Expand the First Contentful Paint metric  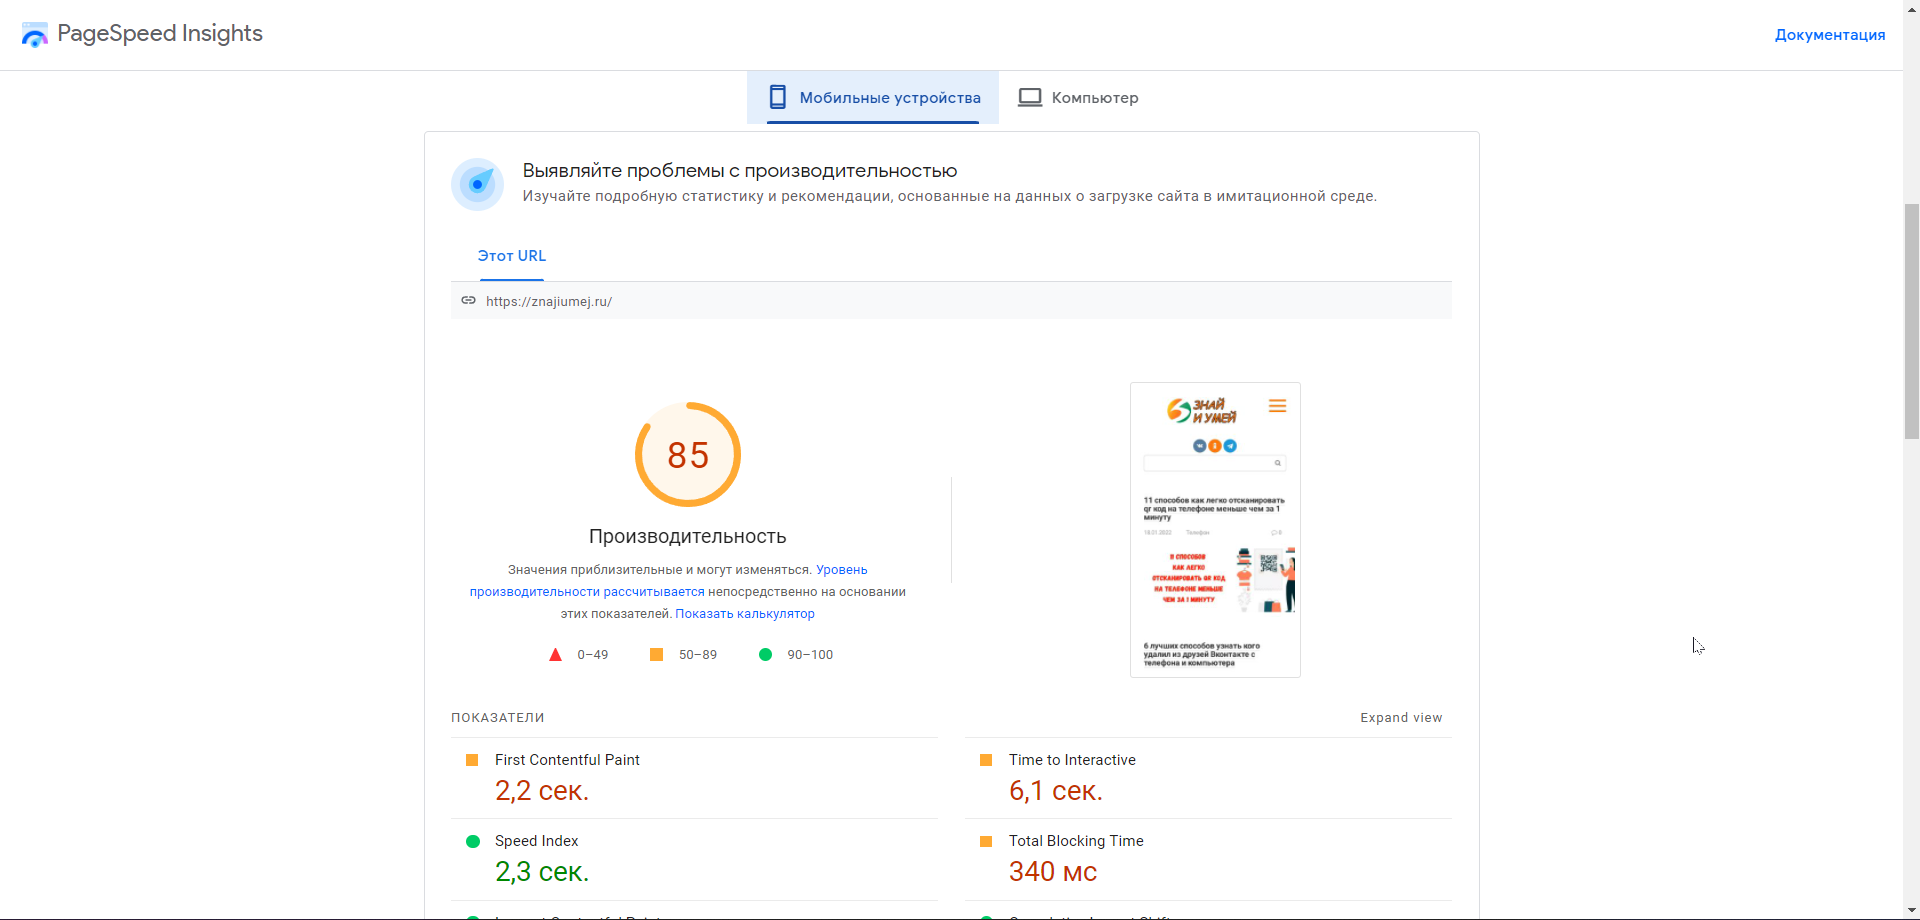click(x=567, y=760)
